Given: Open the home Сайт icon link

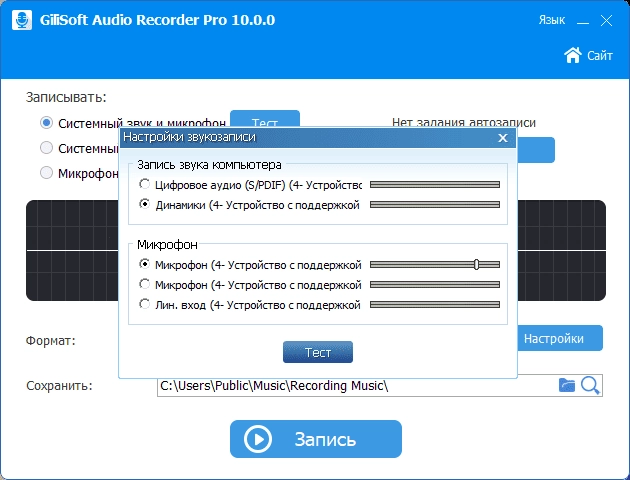Looking at the screenshot, I should click(x=573, y=55).
